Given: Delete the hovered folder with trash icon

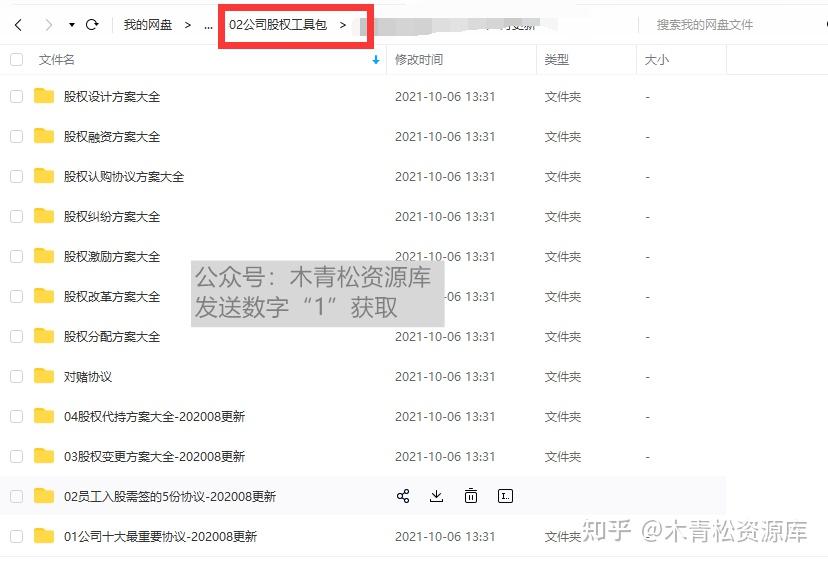Looking at the screenshot, I should 471,496.
